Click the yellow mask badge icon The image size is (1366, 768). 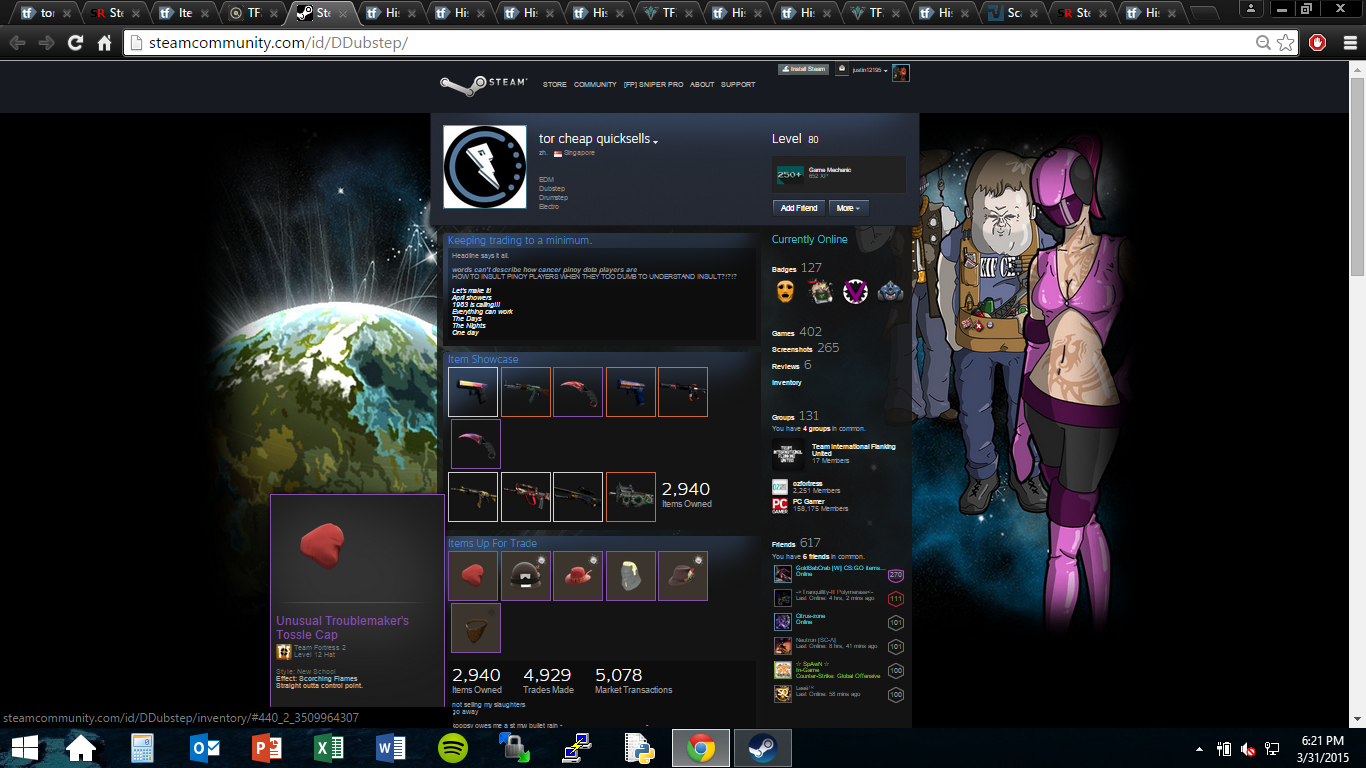787,291
